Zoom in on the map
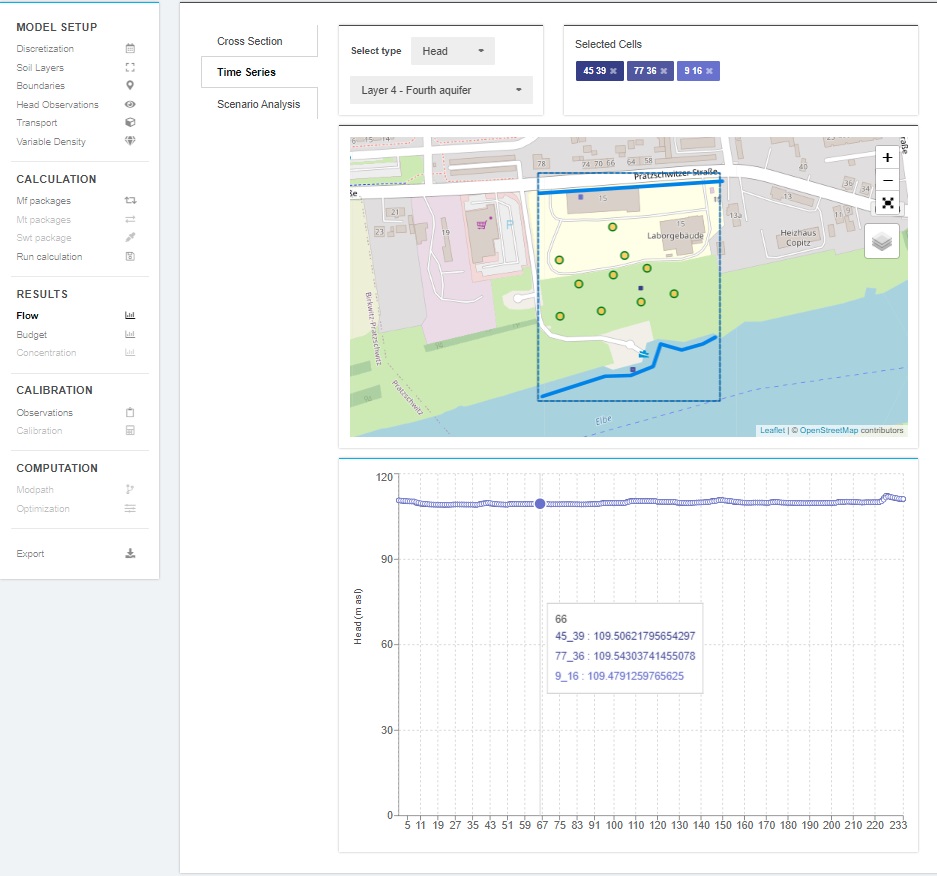 click(x=887, y=157)
